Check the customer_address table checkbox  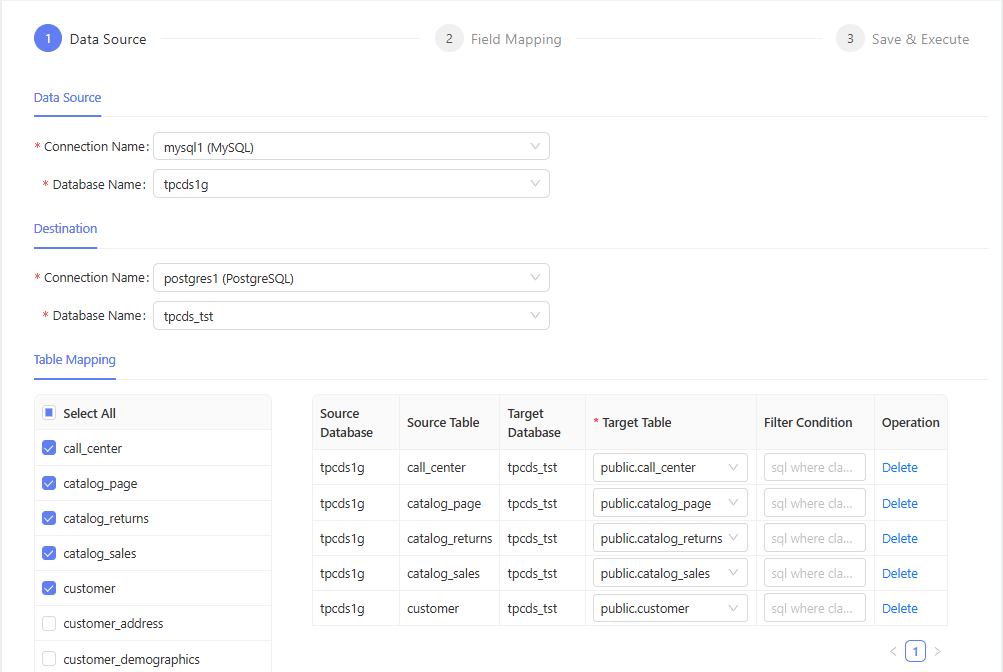pos(49,623)
